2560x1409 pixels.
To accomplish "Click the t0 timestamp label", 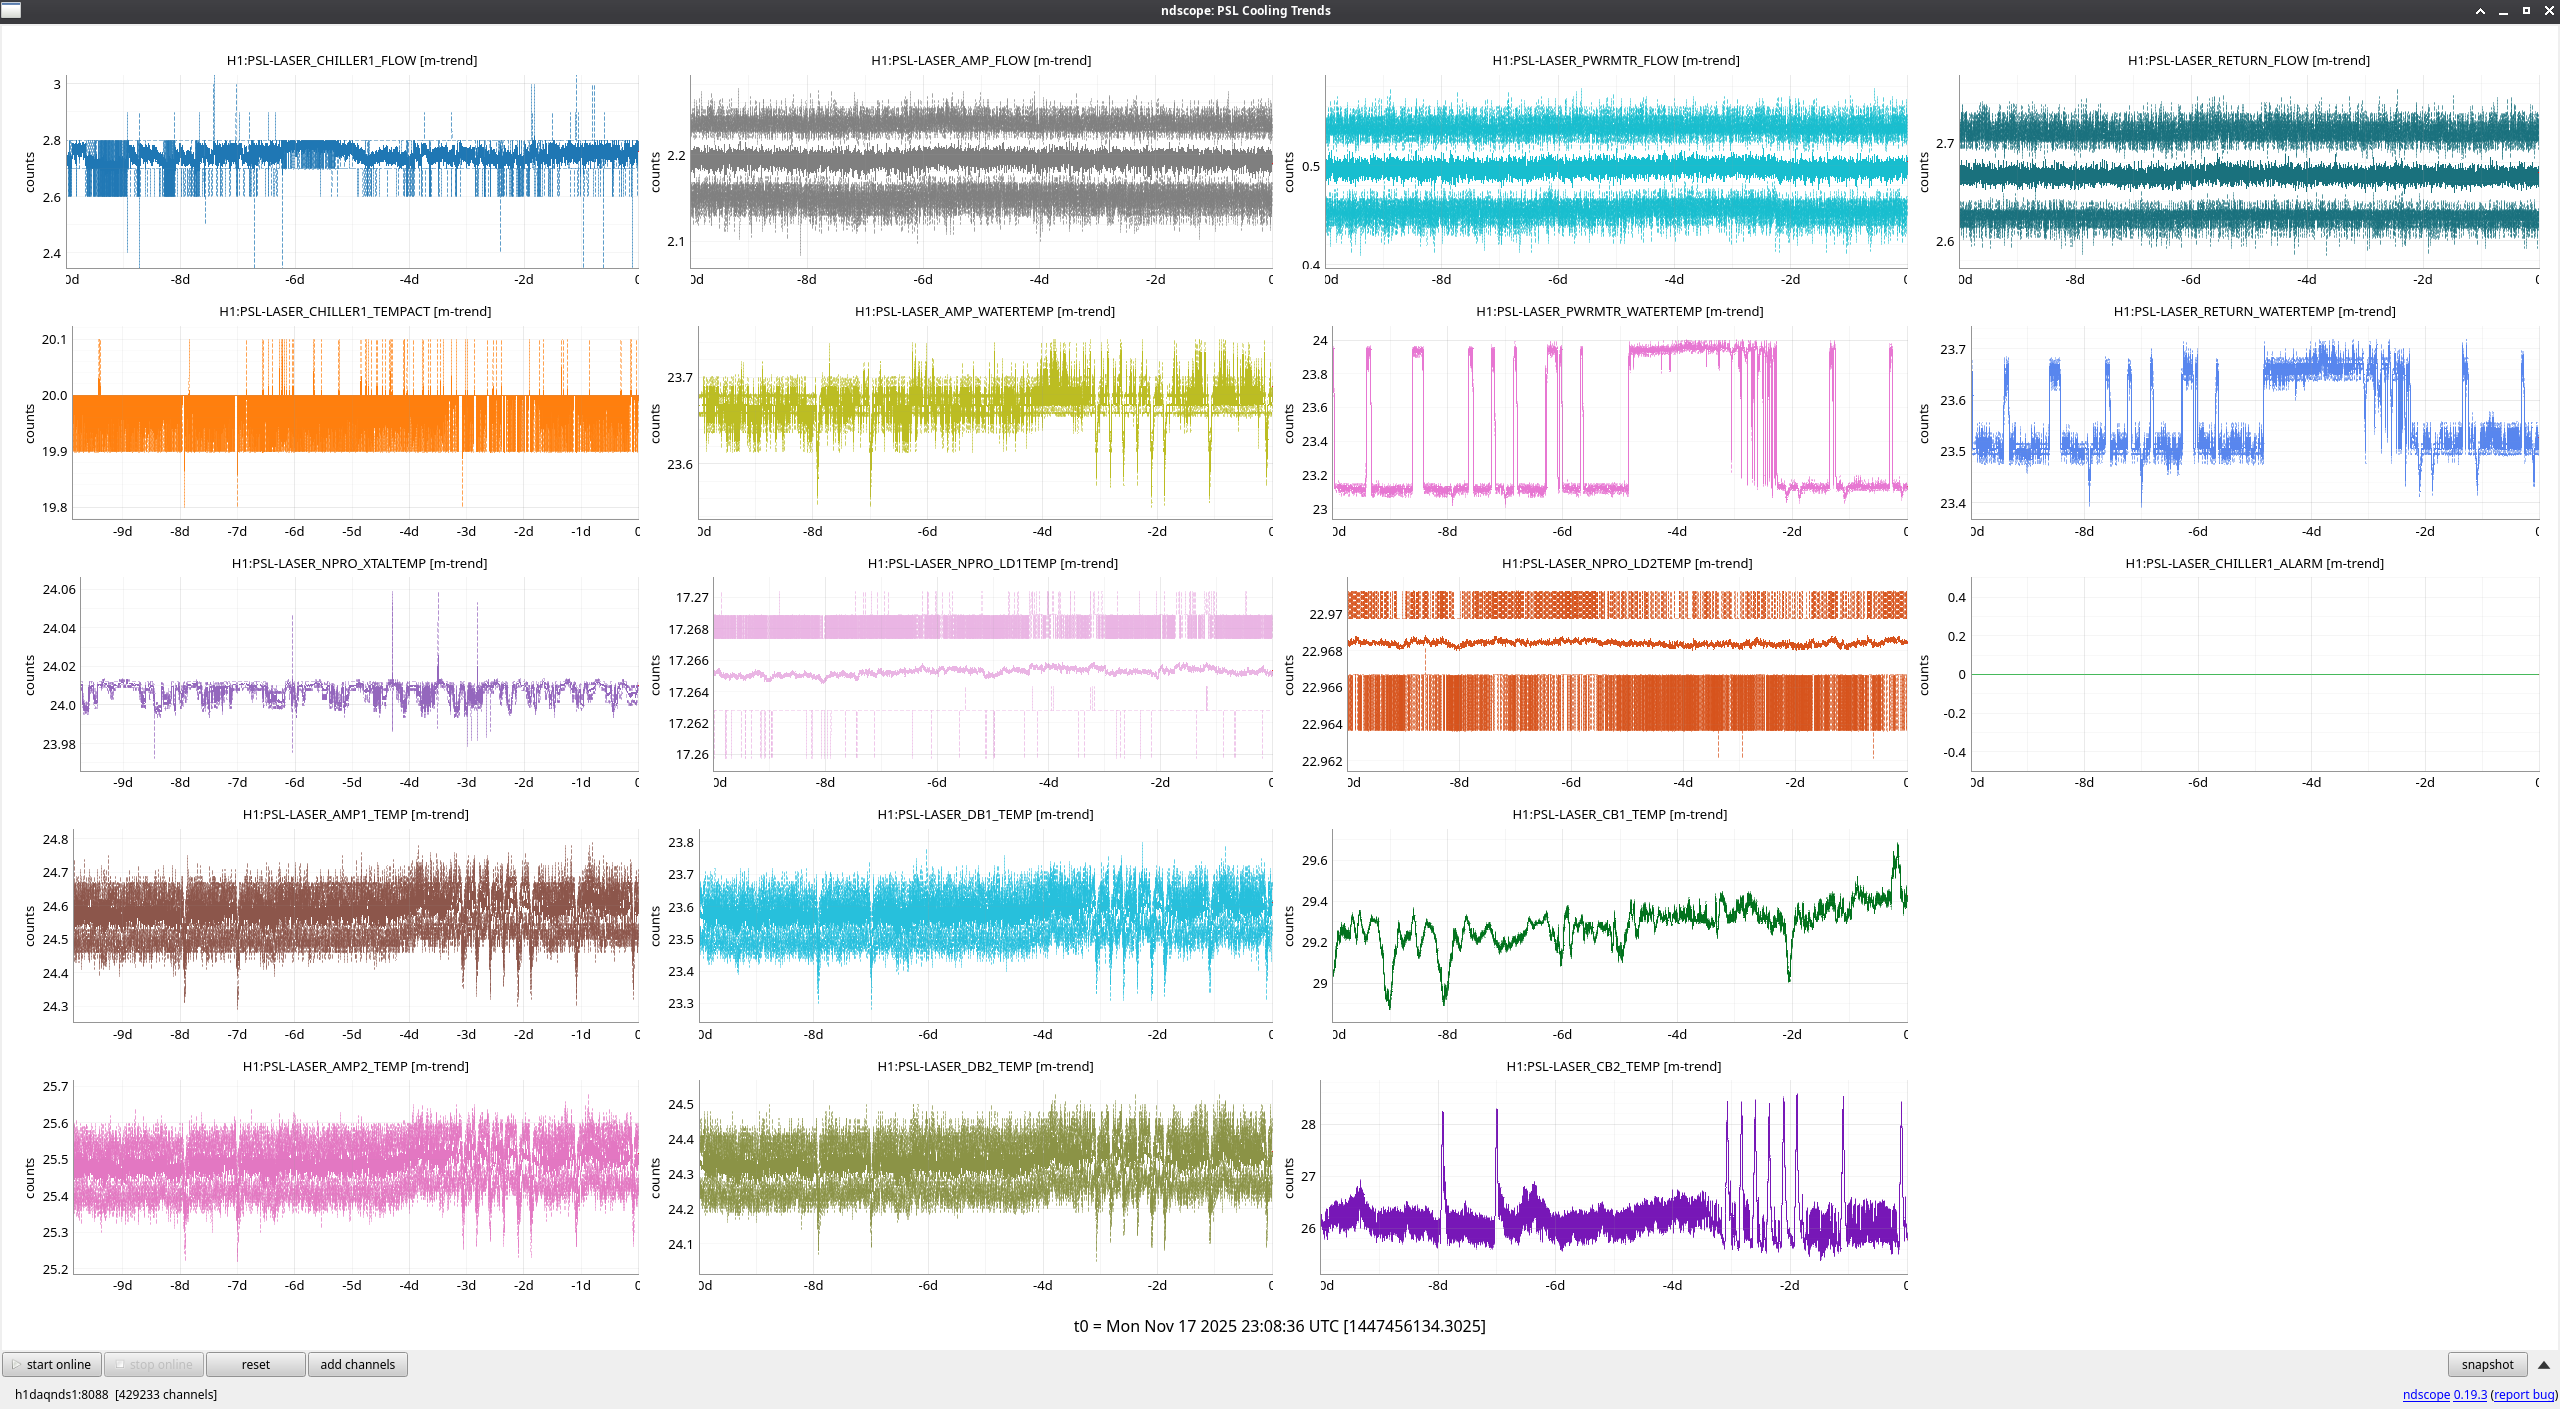I will (1279, 1326).
